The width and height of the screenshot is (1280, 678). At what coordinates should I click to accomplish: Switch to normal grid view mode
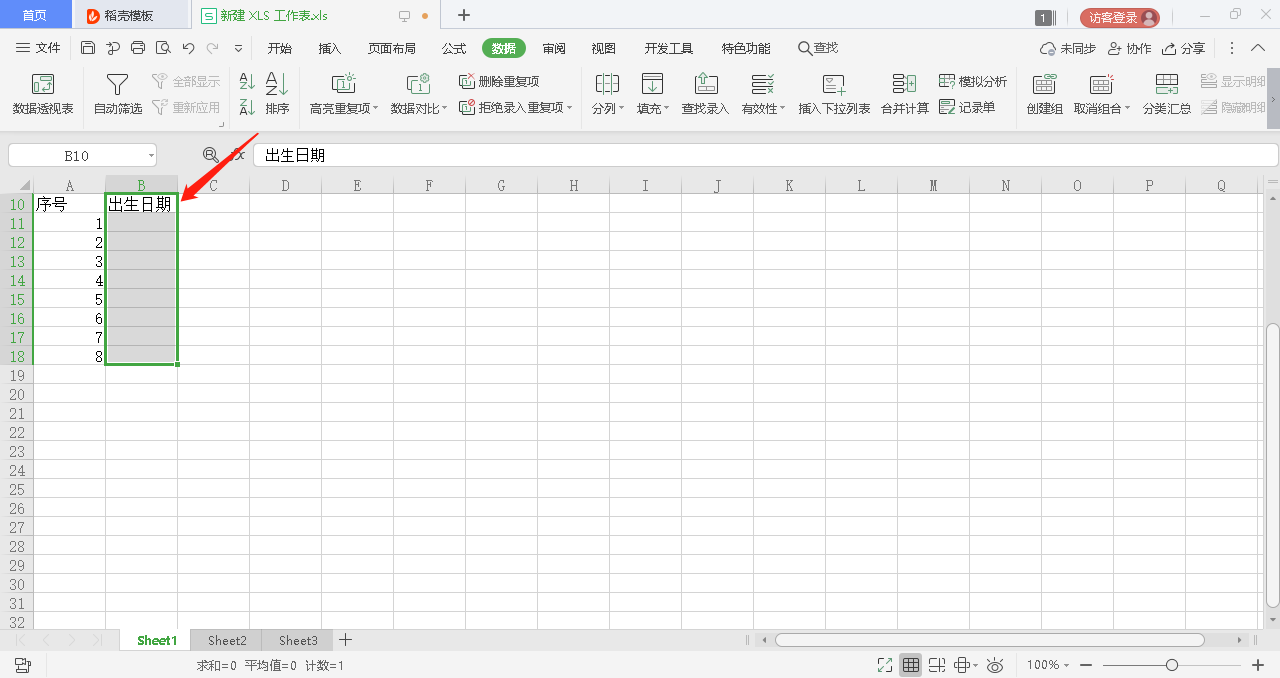[910, 665]
